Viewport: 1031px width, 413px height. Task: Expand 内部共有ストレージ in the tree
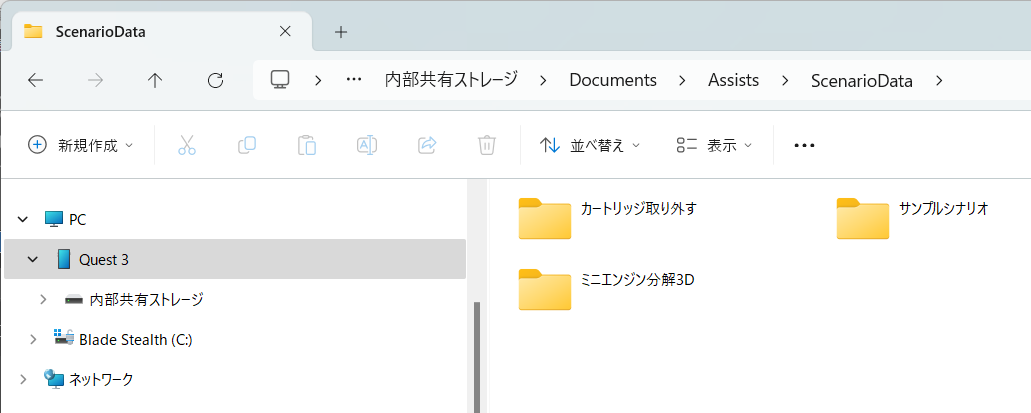pyautogui.click(x=43, y=299)
